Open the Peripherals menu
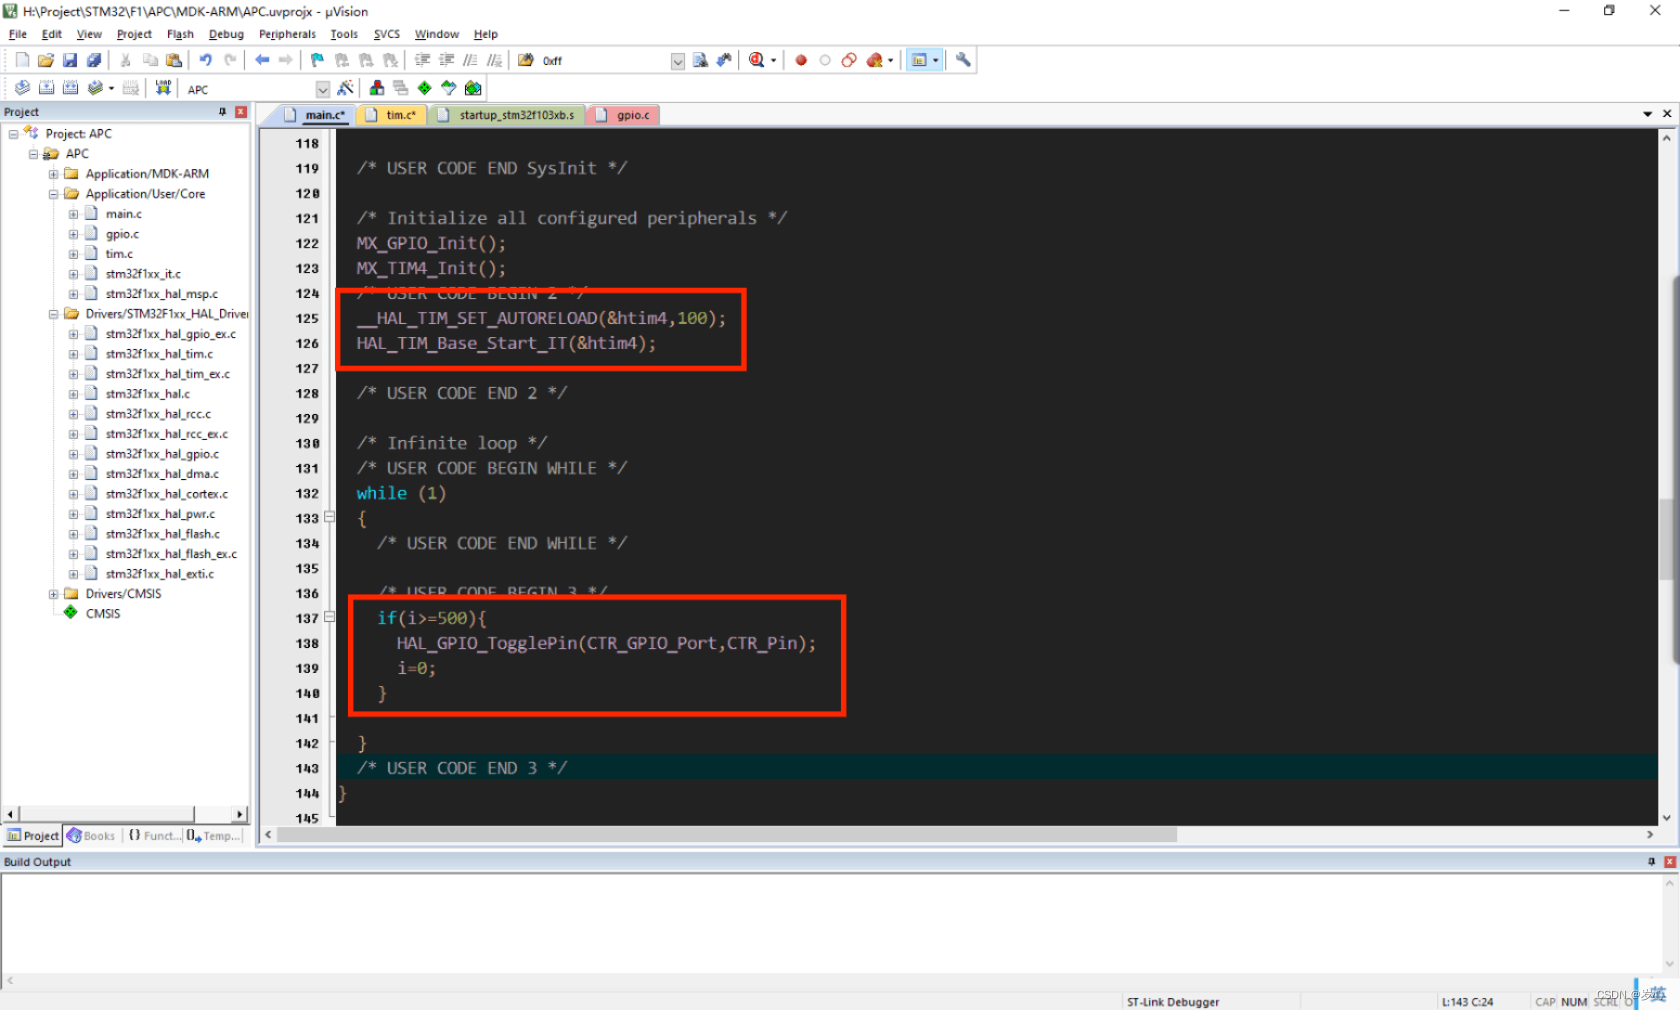 [287, 34]
